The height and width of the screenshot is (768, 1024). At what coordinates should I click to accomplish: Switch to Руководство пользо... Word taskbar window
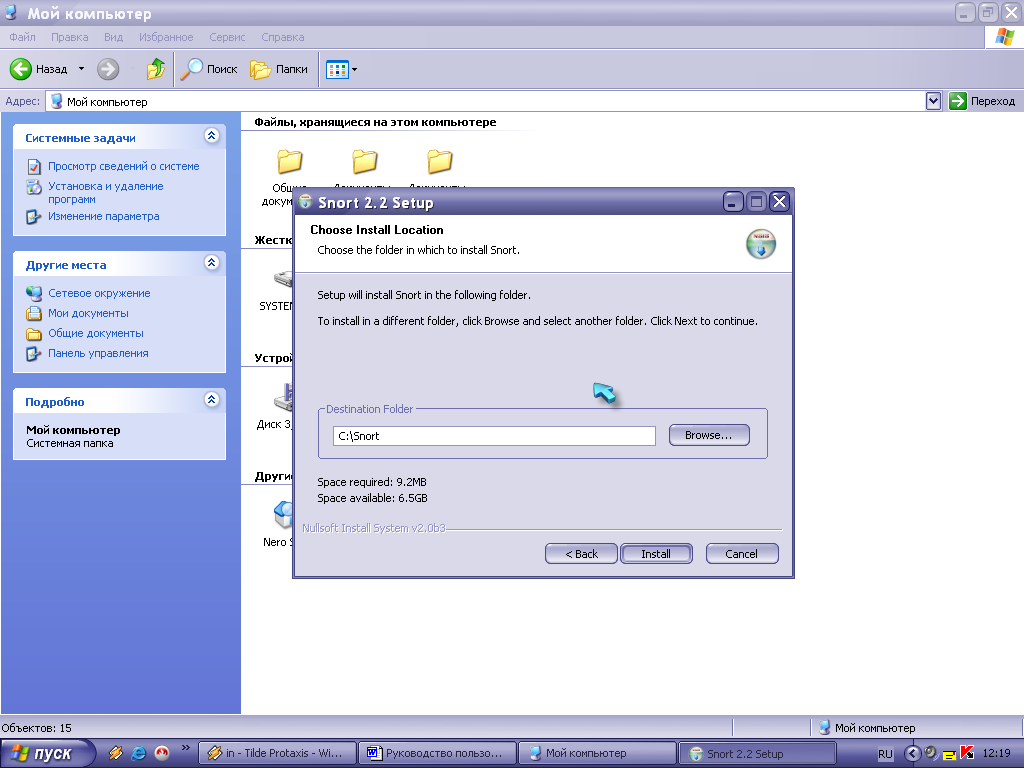click(437, 753)
